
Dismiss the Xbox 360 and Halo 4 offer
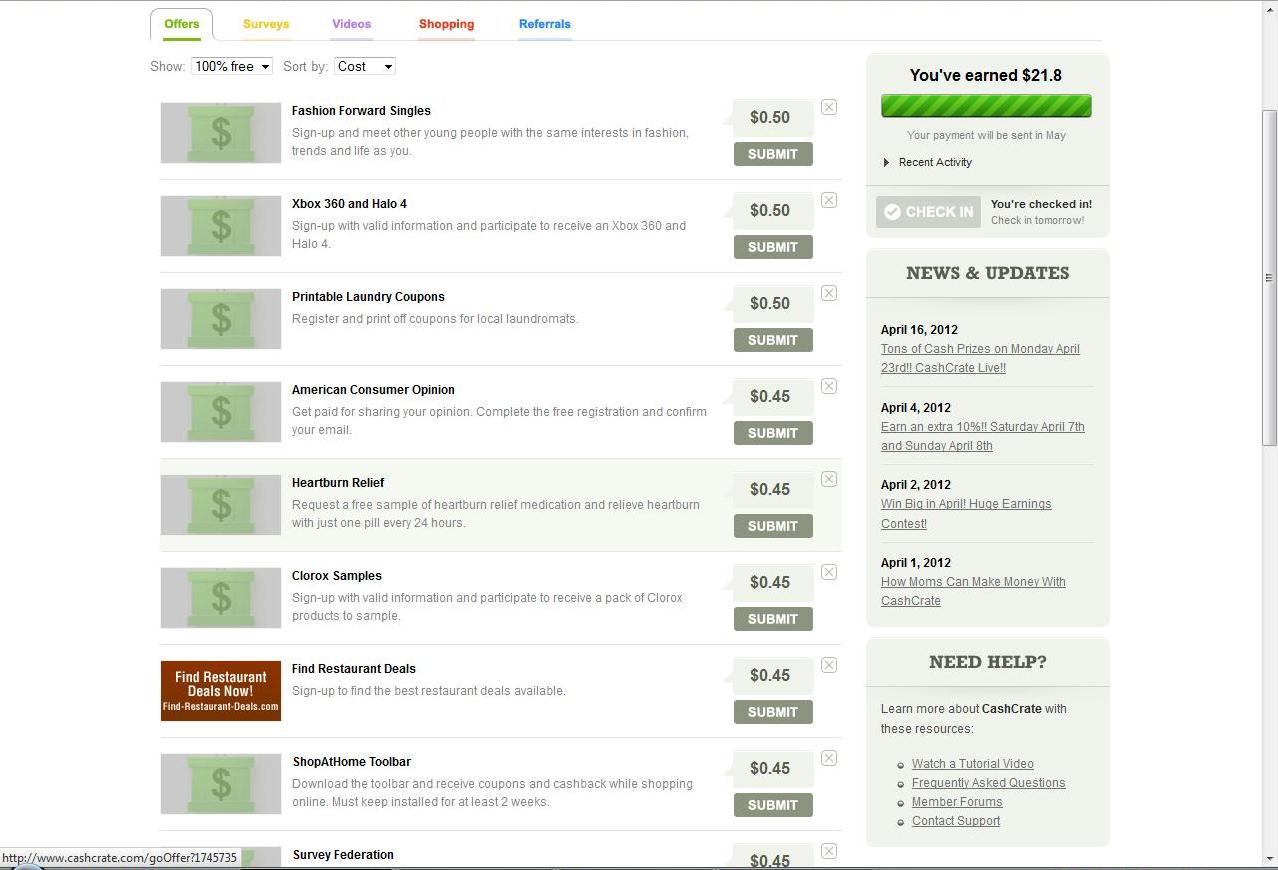point(828,200)
